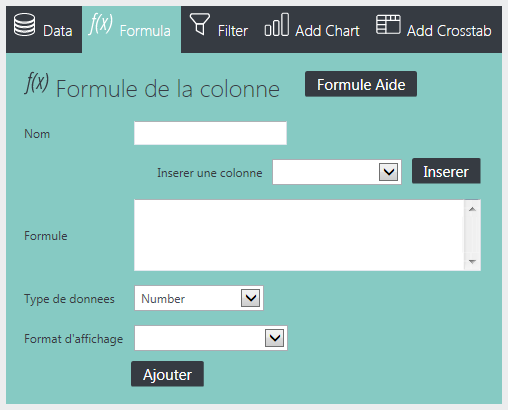Click the Formule Aide button
The image size is (508, 410).
point(361,84)
